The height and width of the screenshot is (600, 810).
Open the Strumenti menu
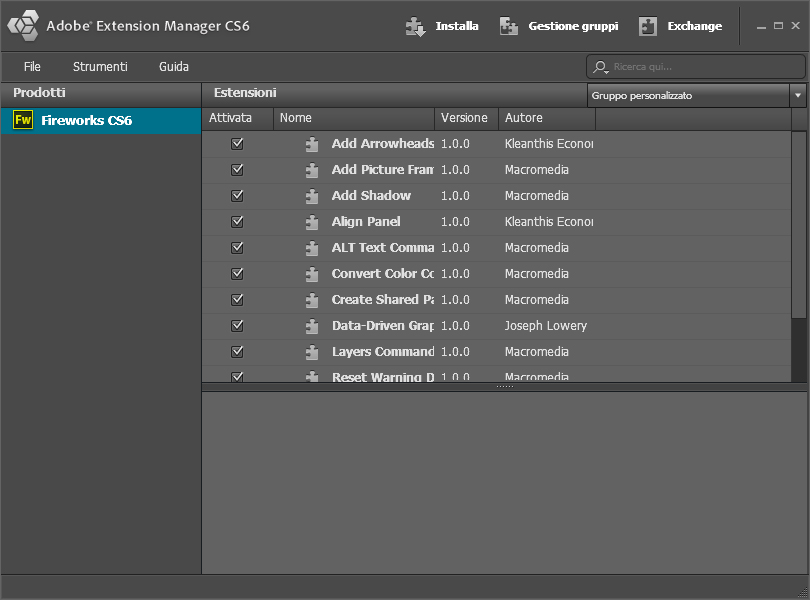tap(100, 67)
